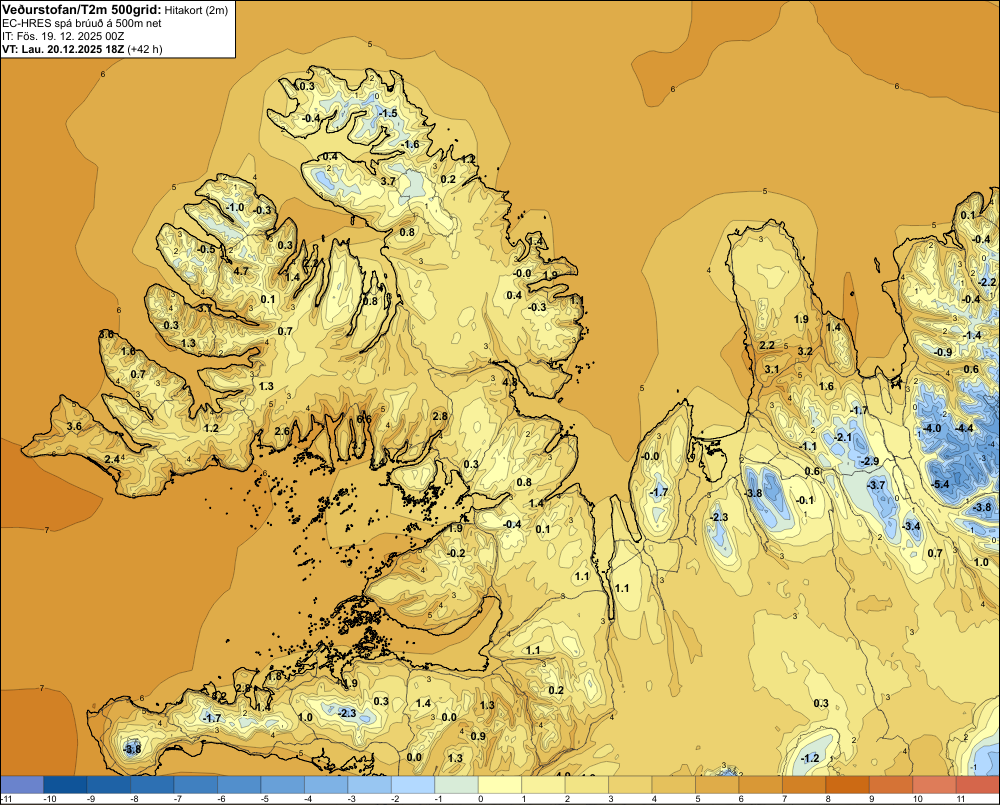Screen dimensions: 1000x805
Task: Click the '-0.5' temperature value
Action: point(206,249)
